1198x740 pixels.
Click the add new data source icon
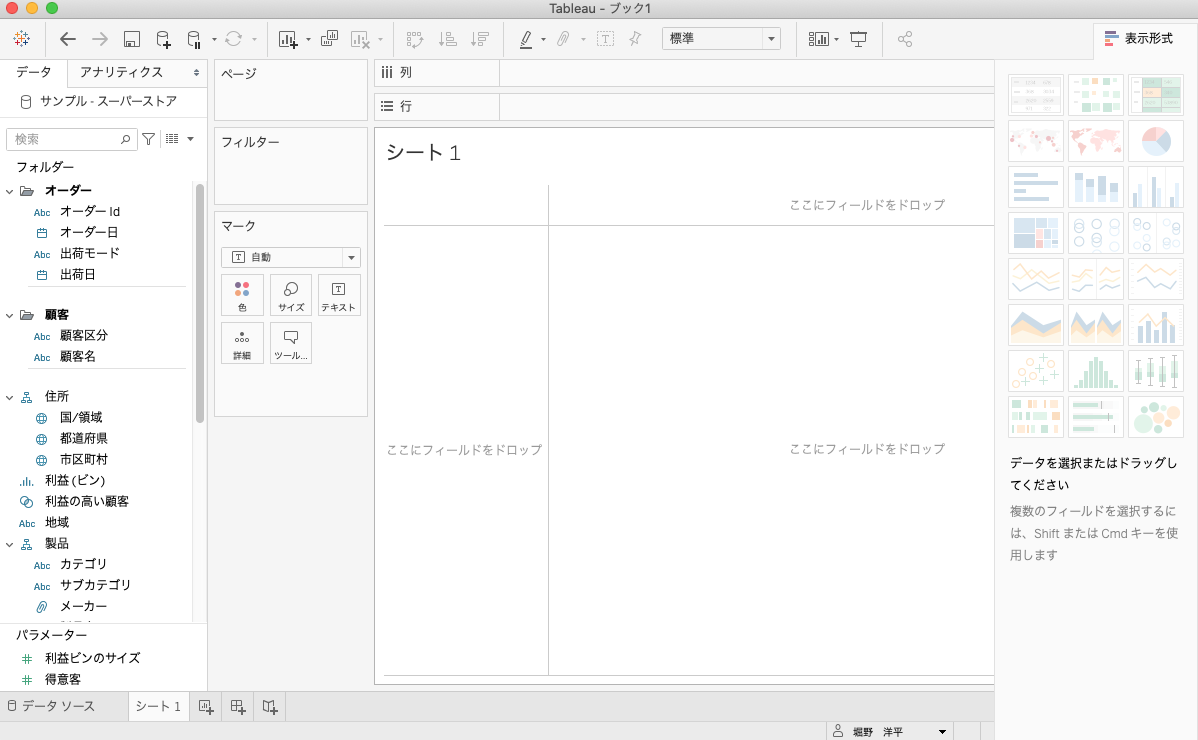click(x=163, y=39)
